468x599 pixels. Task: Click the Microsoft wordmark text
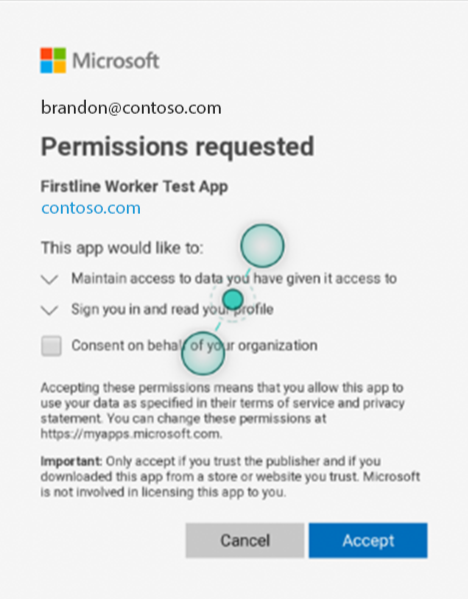coord(116,61)
